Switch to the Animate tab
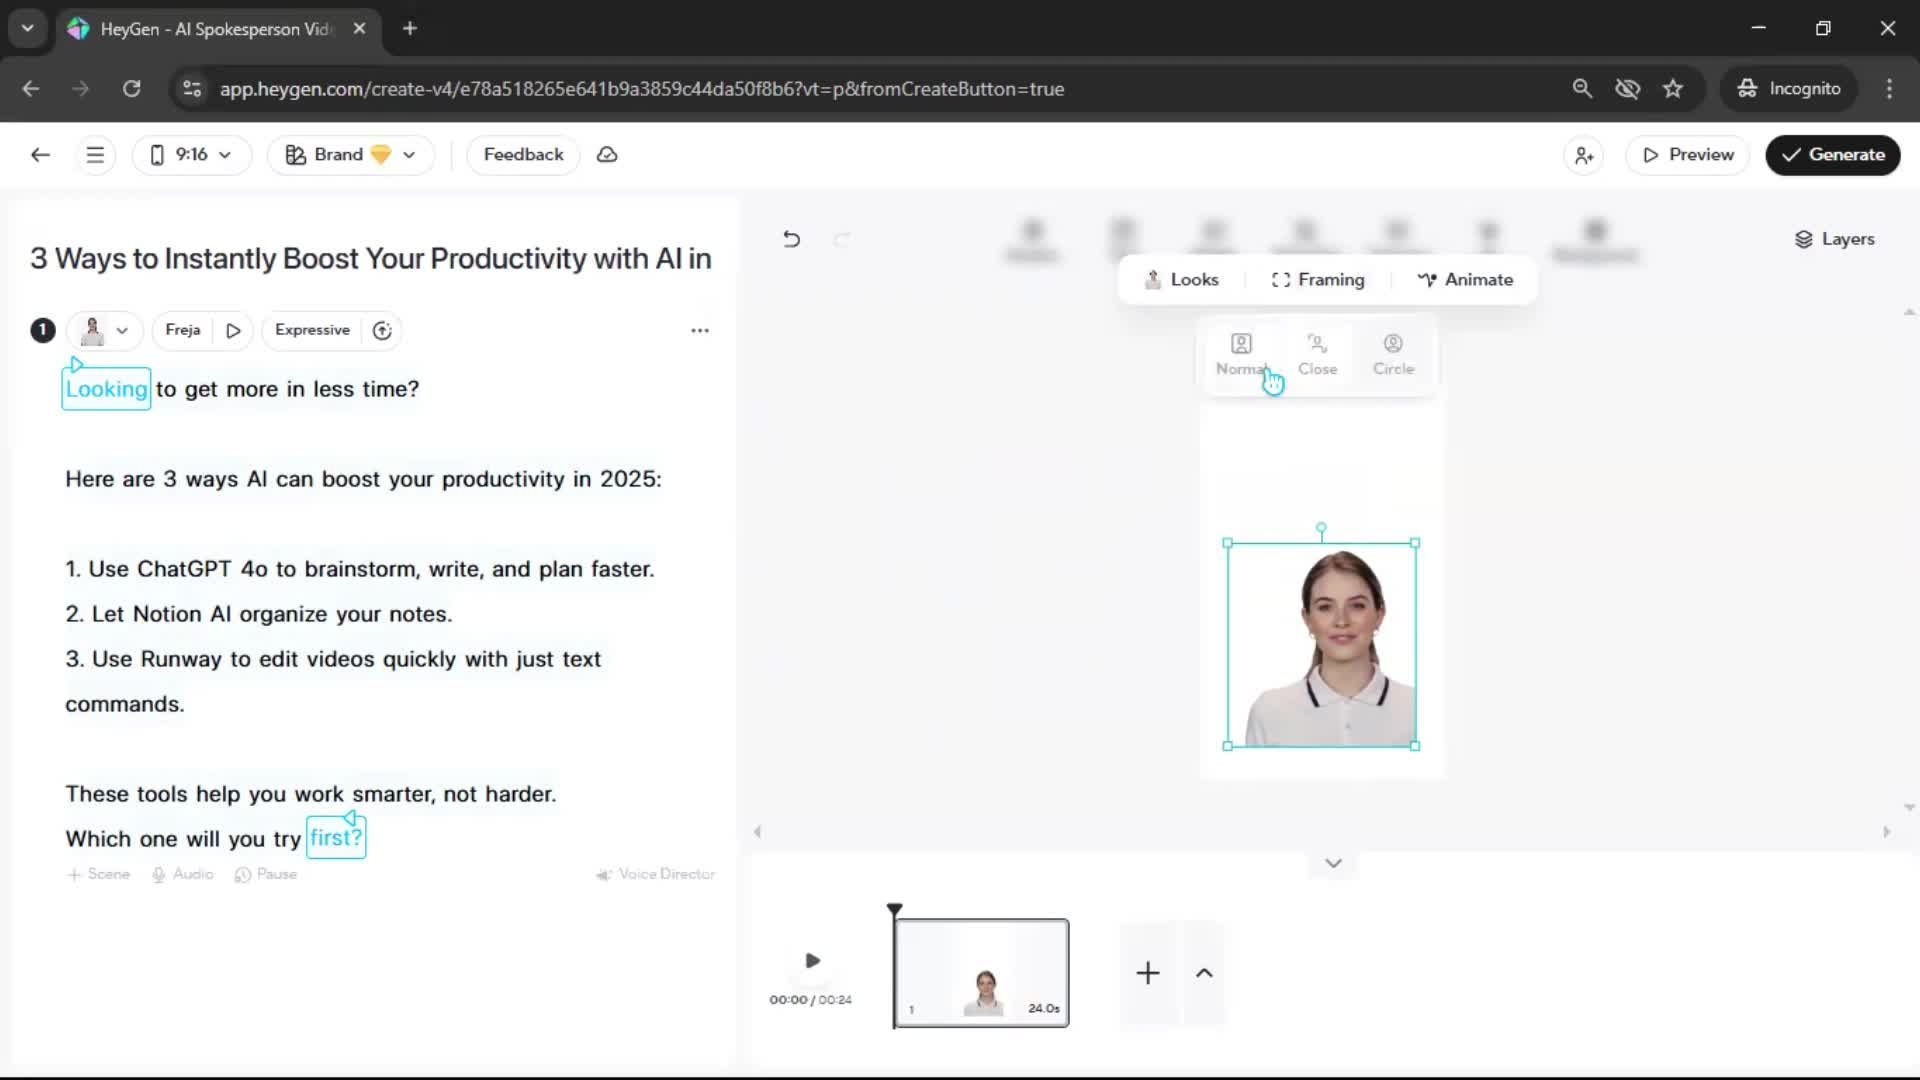This screenshot has height=1080, width=1920. (1465, 280)
